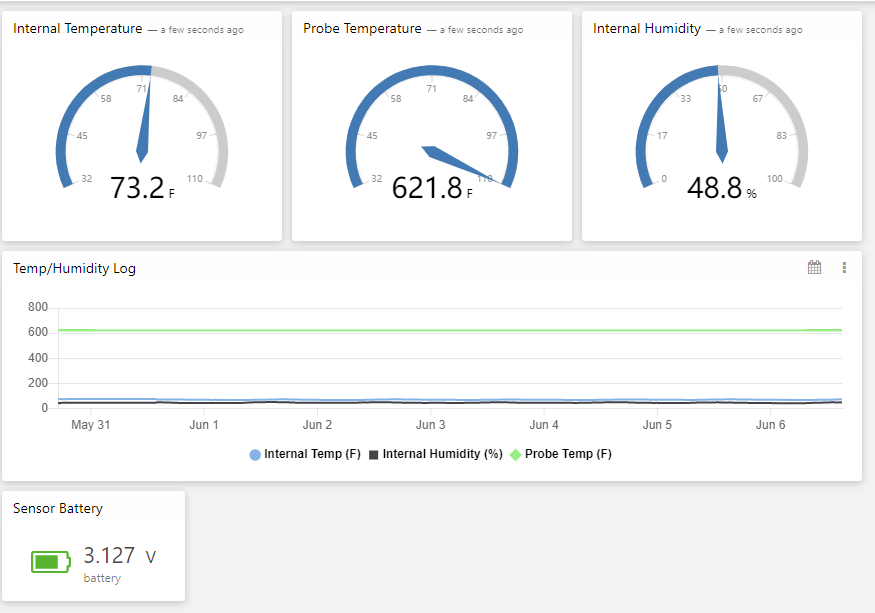Click the Internal Humidity updated timestamp
Screen dimensions: 875x613
761,30
